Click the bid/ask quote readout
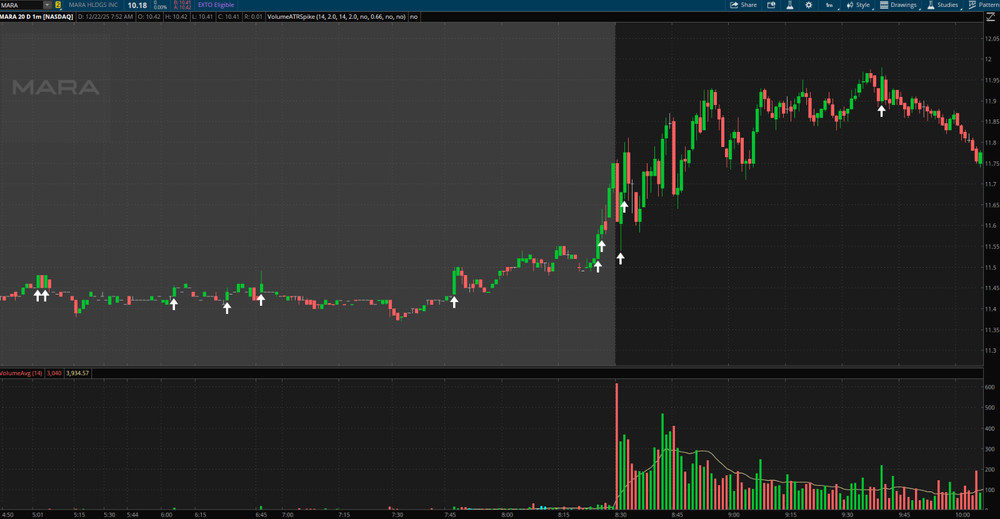1000x519 pixels. click(x=182, y=5)
